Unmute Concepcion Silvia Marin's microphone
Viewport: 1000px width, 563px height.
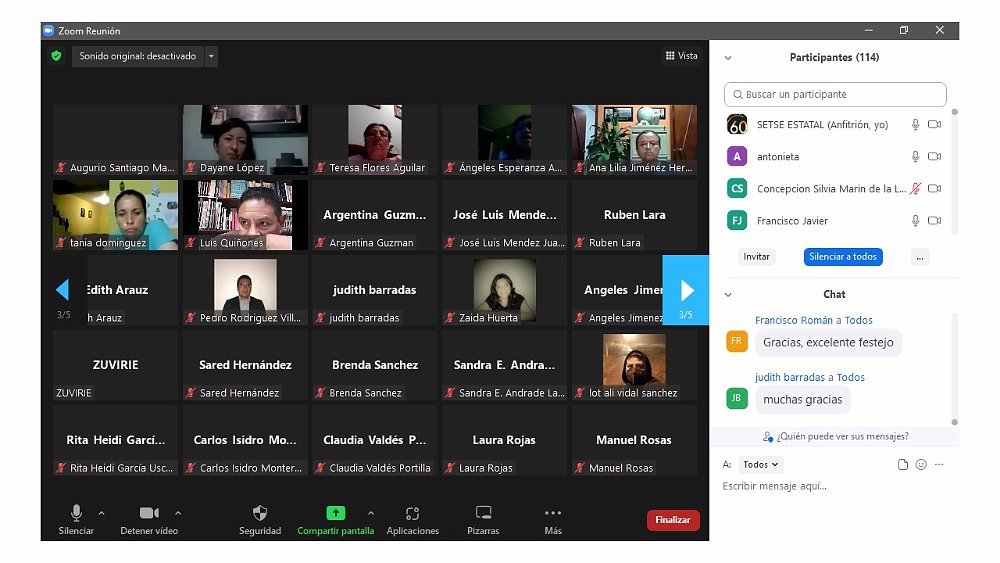pyautogui.click(x=915, y=189)
